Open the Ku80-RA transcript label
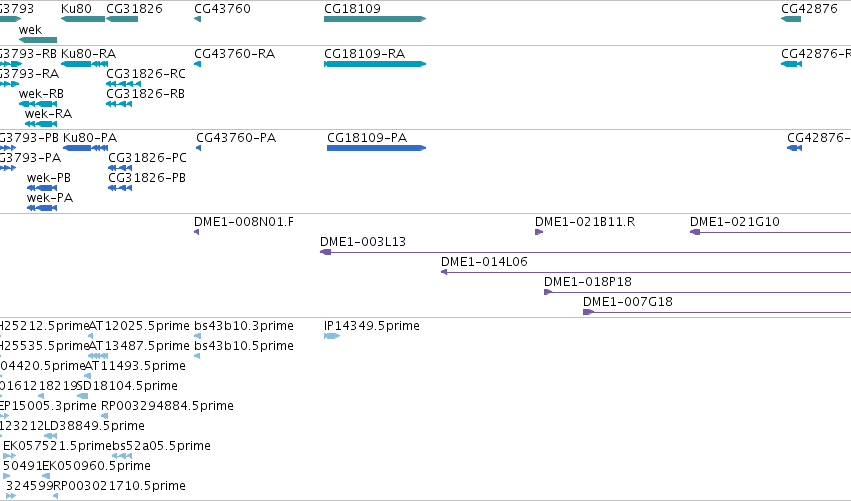 (88, 54)
